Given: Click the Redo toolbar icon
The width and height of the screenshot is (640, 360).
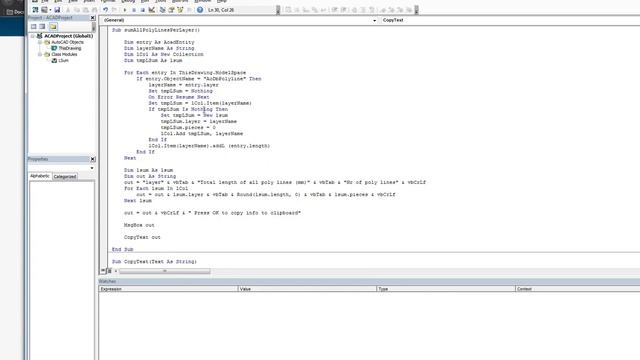Looking at the screenshot, I should [114, 10].
